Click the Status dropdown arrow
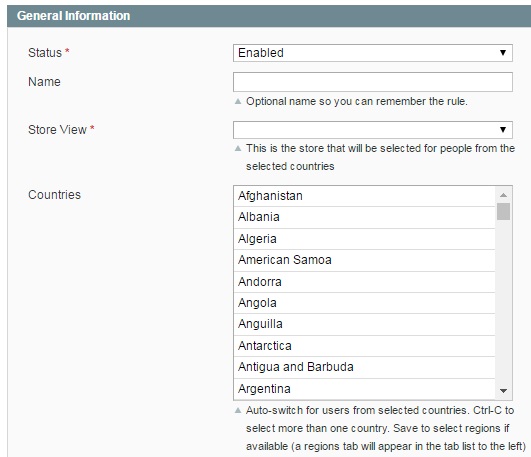 coord(503,53)
